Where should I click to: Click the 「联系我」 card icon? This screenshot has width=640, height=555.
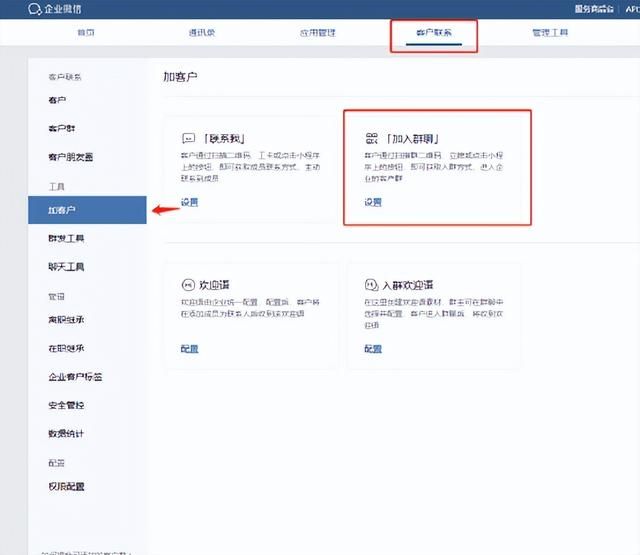[188, 138]
